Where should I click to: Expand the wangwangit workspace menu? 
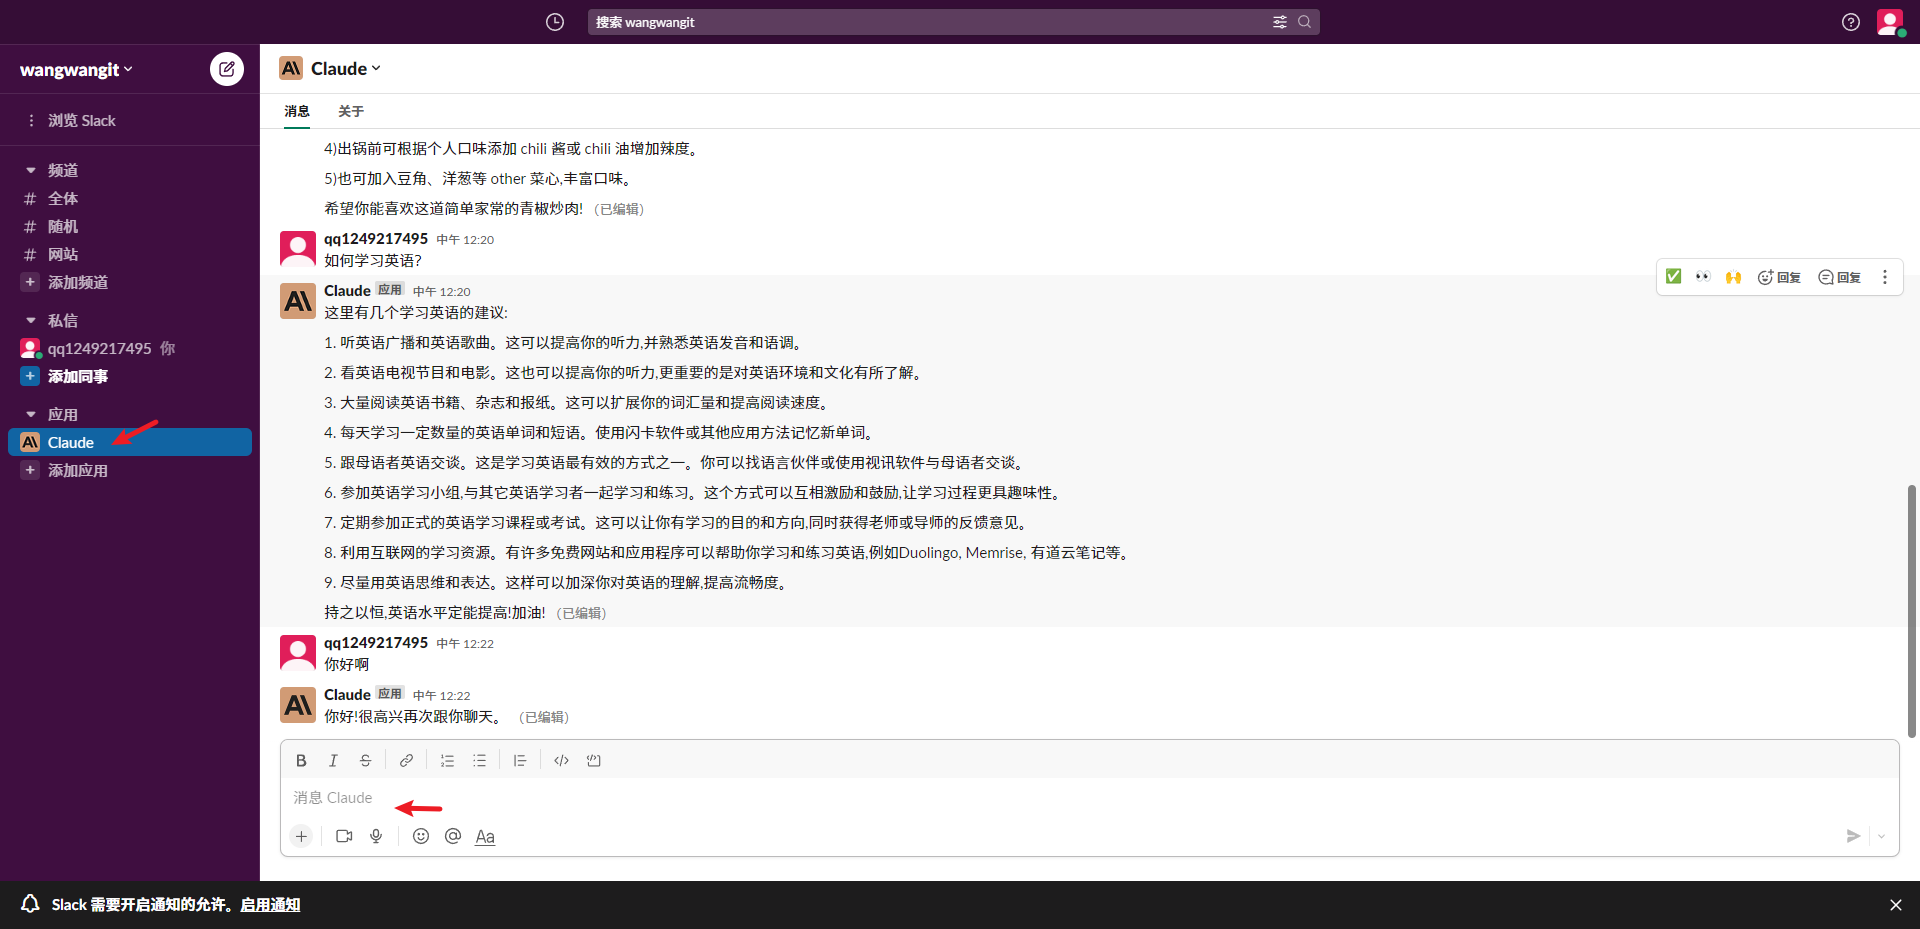[x=76, y=70]
